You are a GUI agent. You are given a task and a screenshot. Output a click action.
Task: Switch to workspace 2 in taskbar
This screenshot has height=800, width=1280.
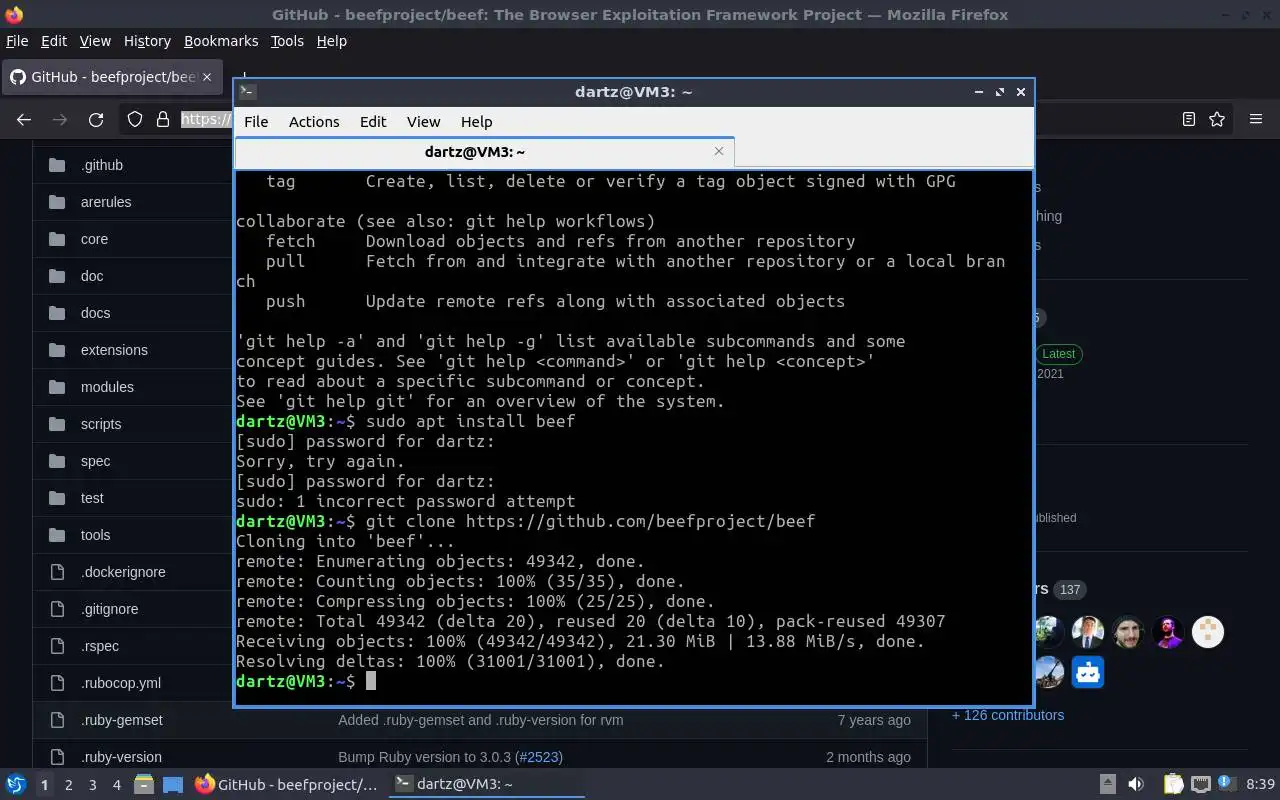tap(68, 785)
